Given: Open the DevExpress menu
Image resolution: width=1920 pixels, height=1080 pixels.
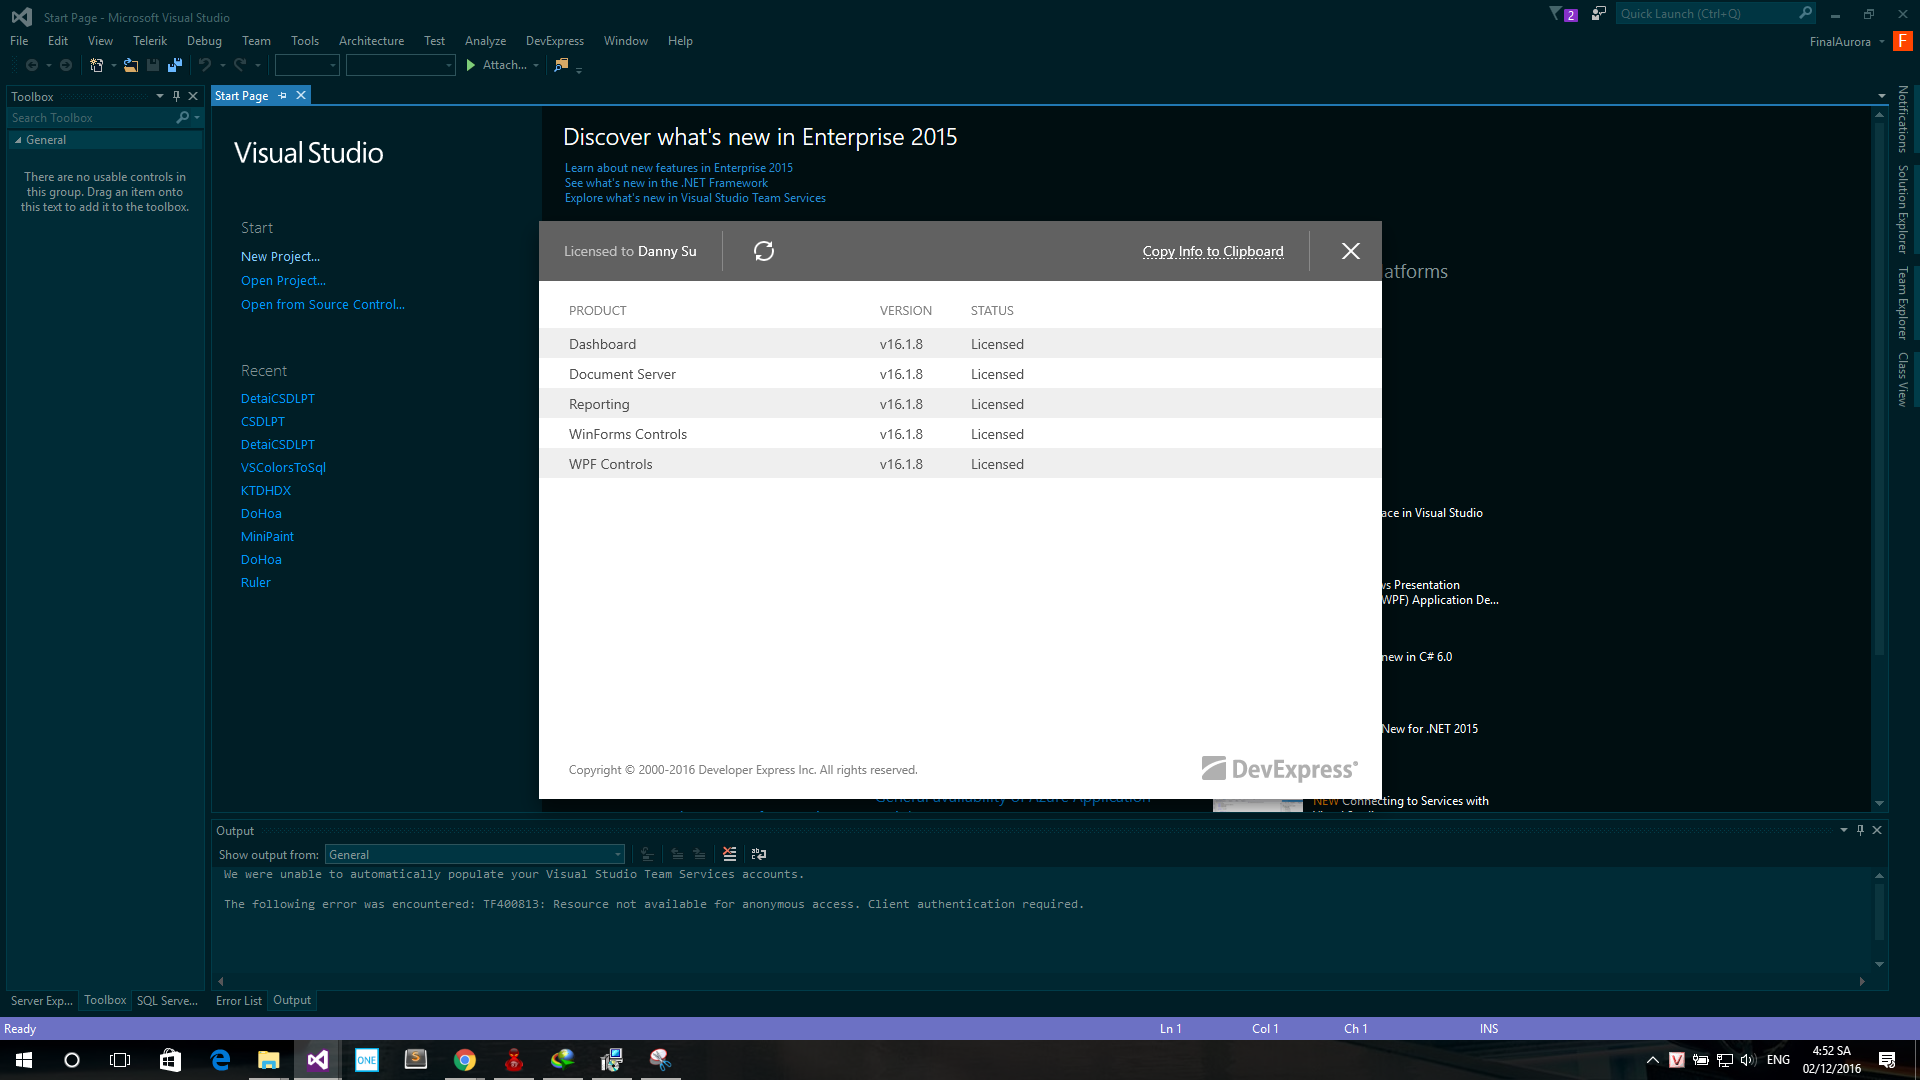Looking at the screenshot, I should (x=554, y=41).
